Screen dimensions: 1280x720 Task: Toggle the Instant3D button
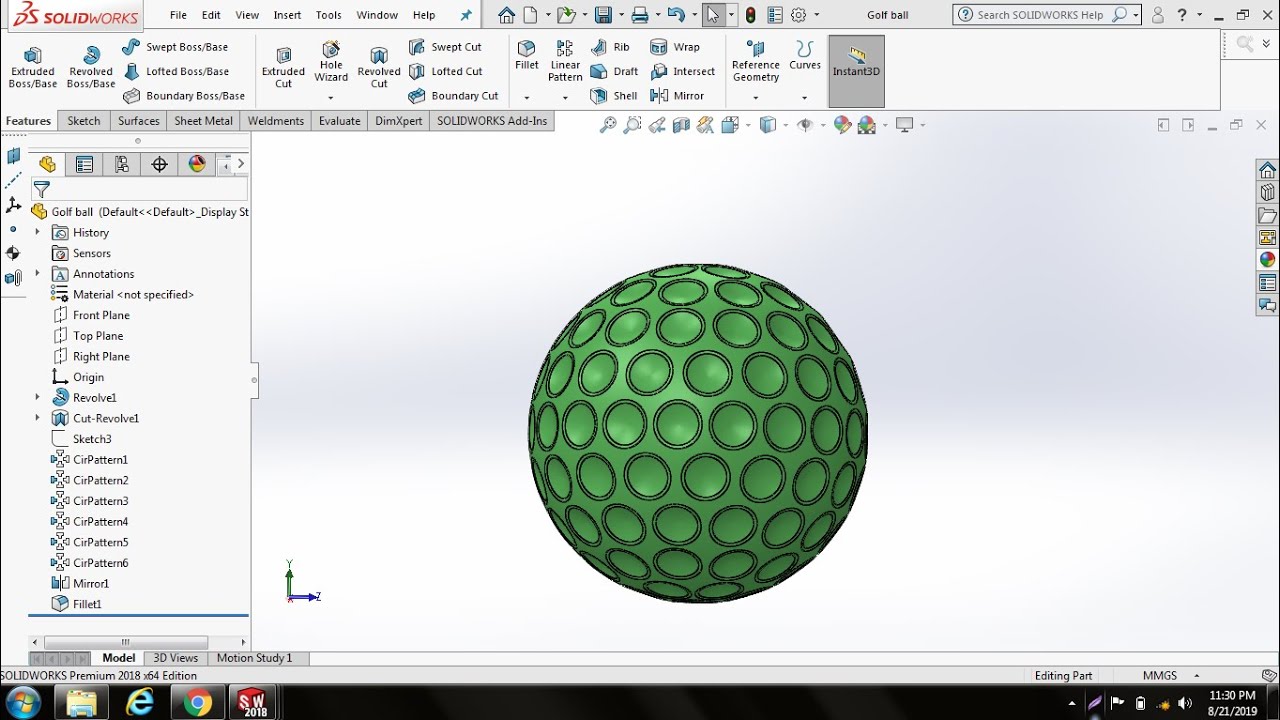point(857,71)
